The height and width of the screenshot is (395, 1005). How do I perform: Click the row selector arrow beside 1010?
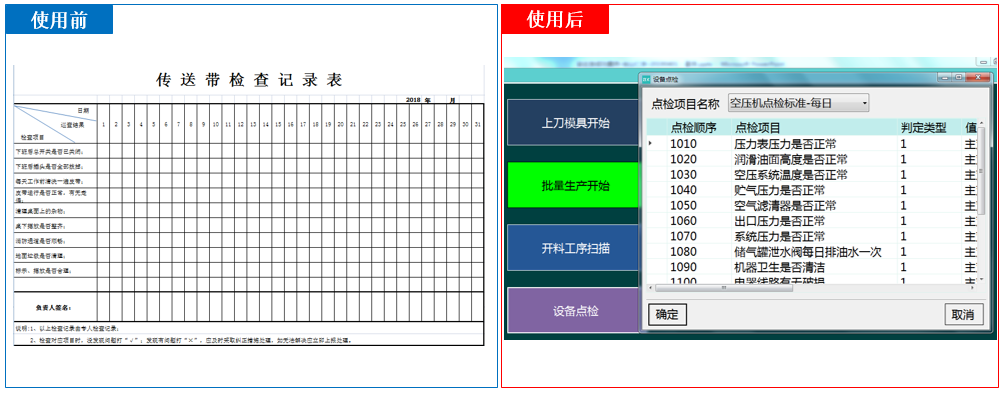(x=650, y=144)
